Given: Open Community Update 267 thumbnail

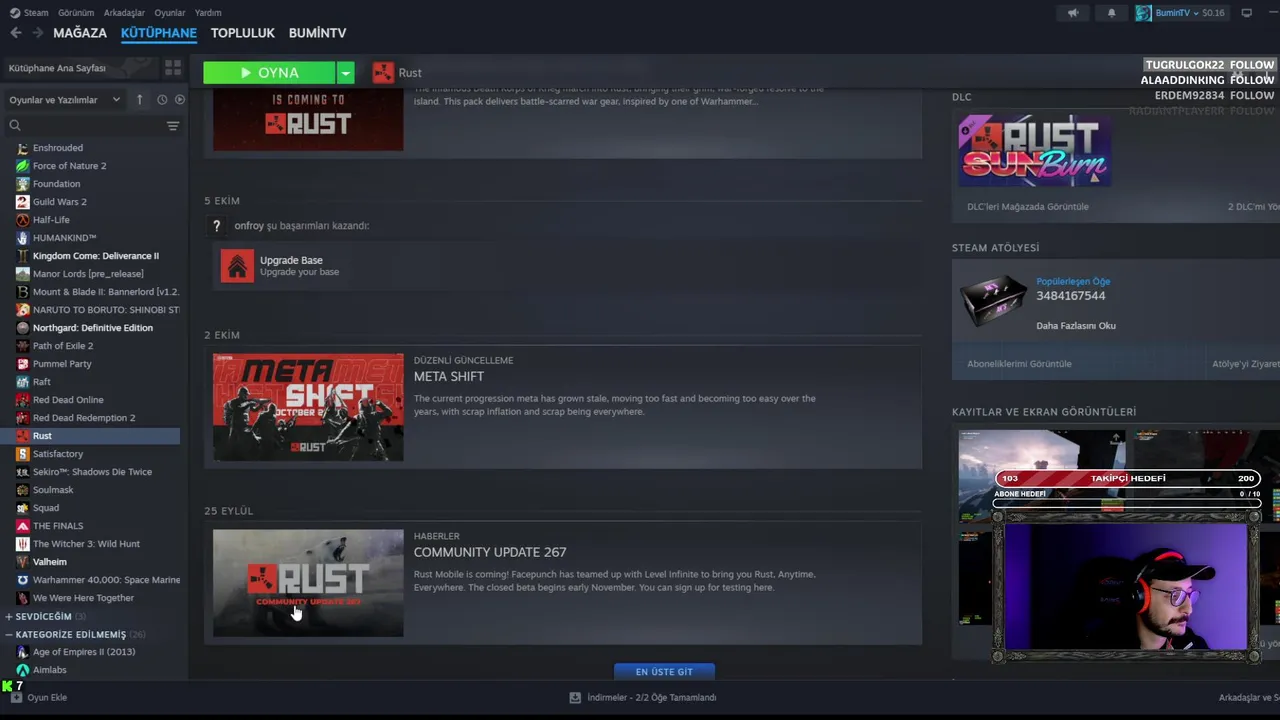Looking at the screenshot, I should pyautogui.click(x=308, y=583).
